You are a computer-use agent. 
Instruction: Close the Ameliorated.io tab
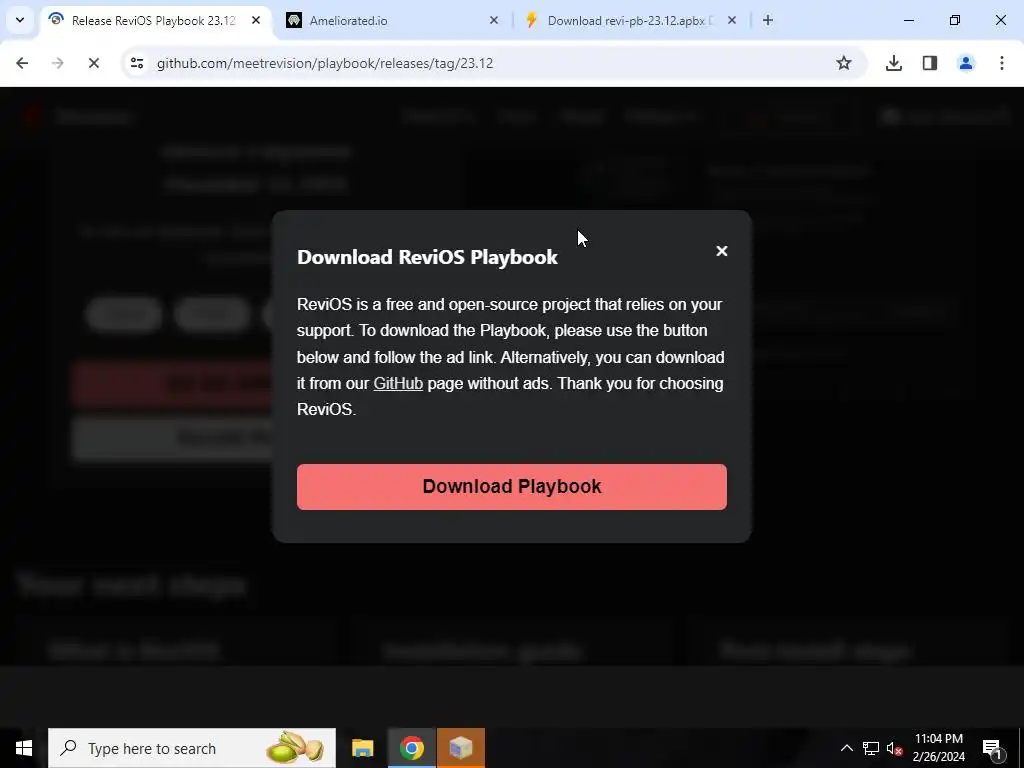[494, 20]
